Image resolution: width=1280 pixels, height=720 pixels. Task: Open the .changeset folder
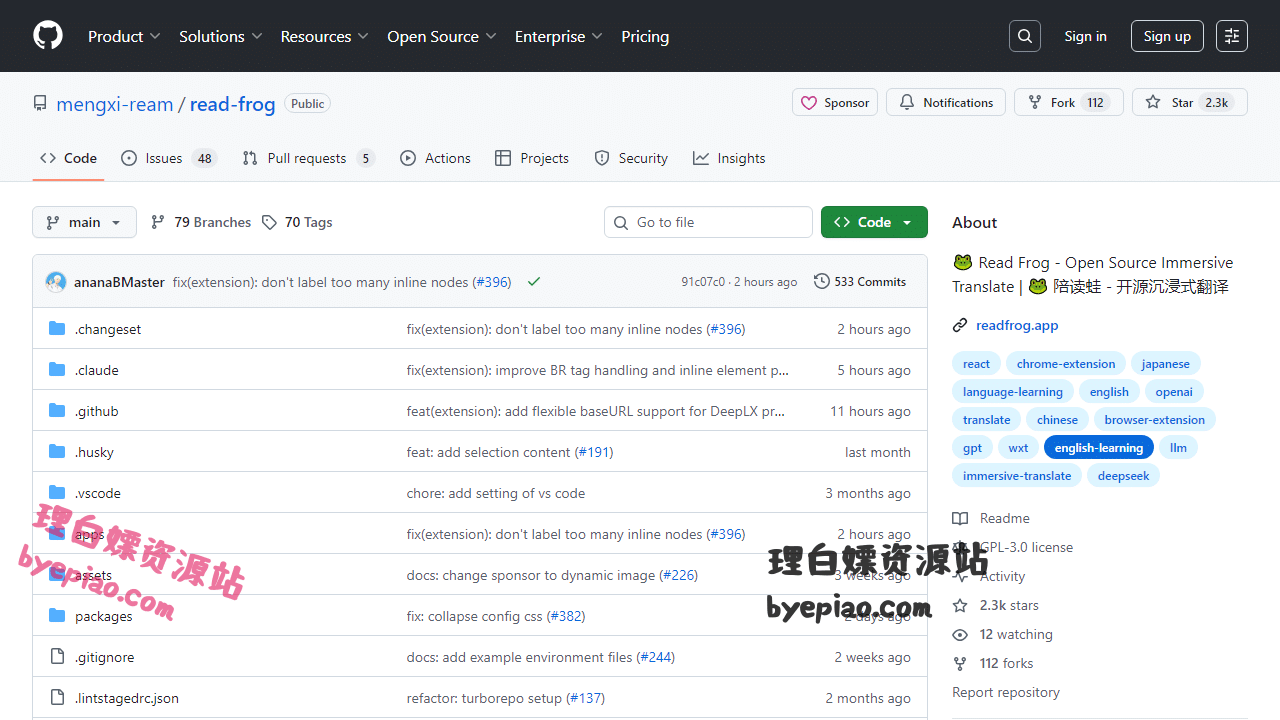[x=108, y=329]
